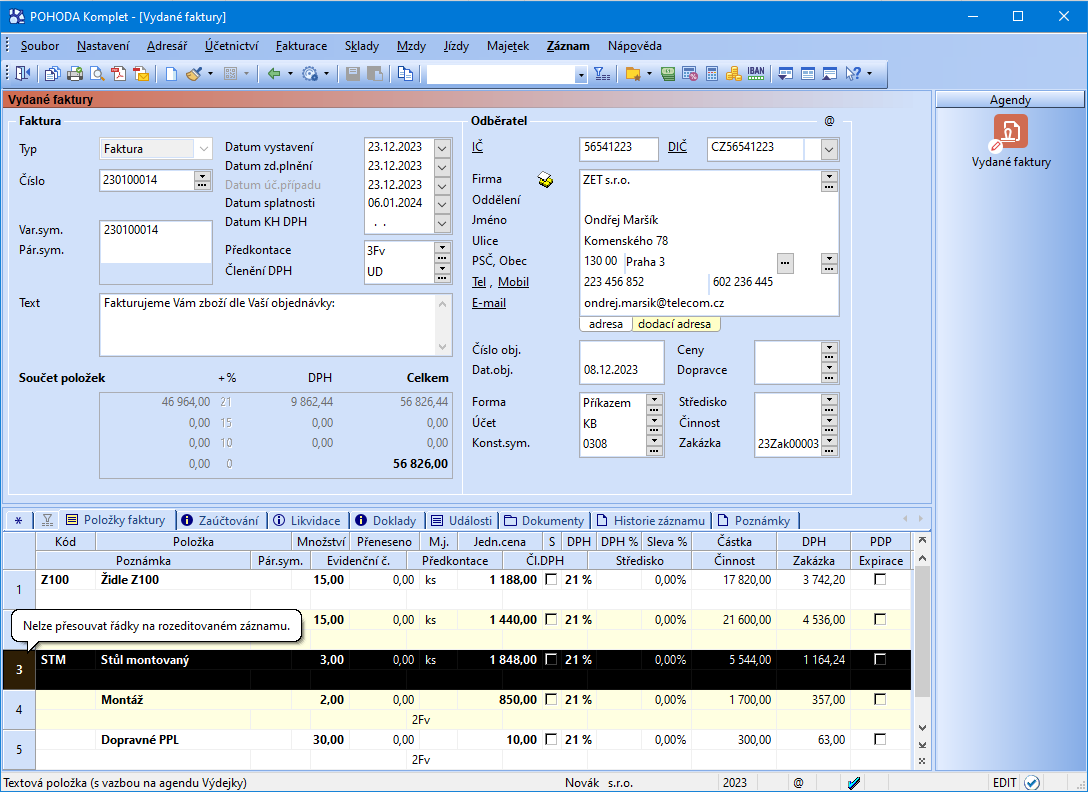Viewport: 1088px width, 792px height.
Task: Open the IBAN tool icon
Action: (756, 74)
